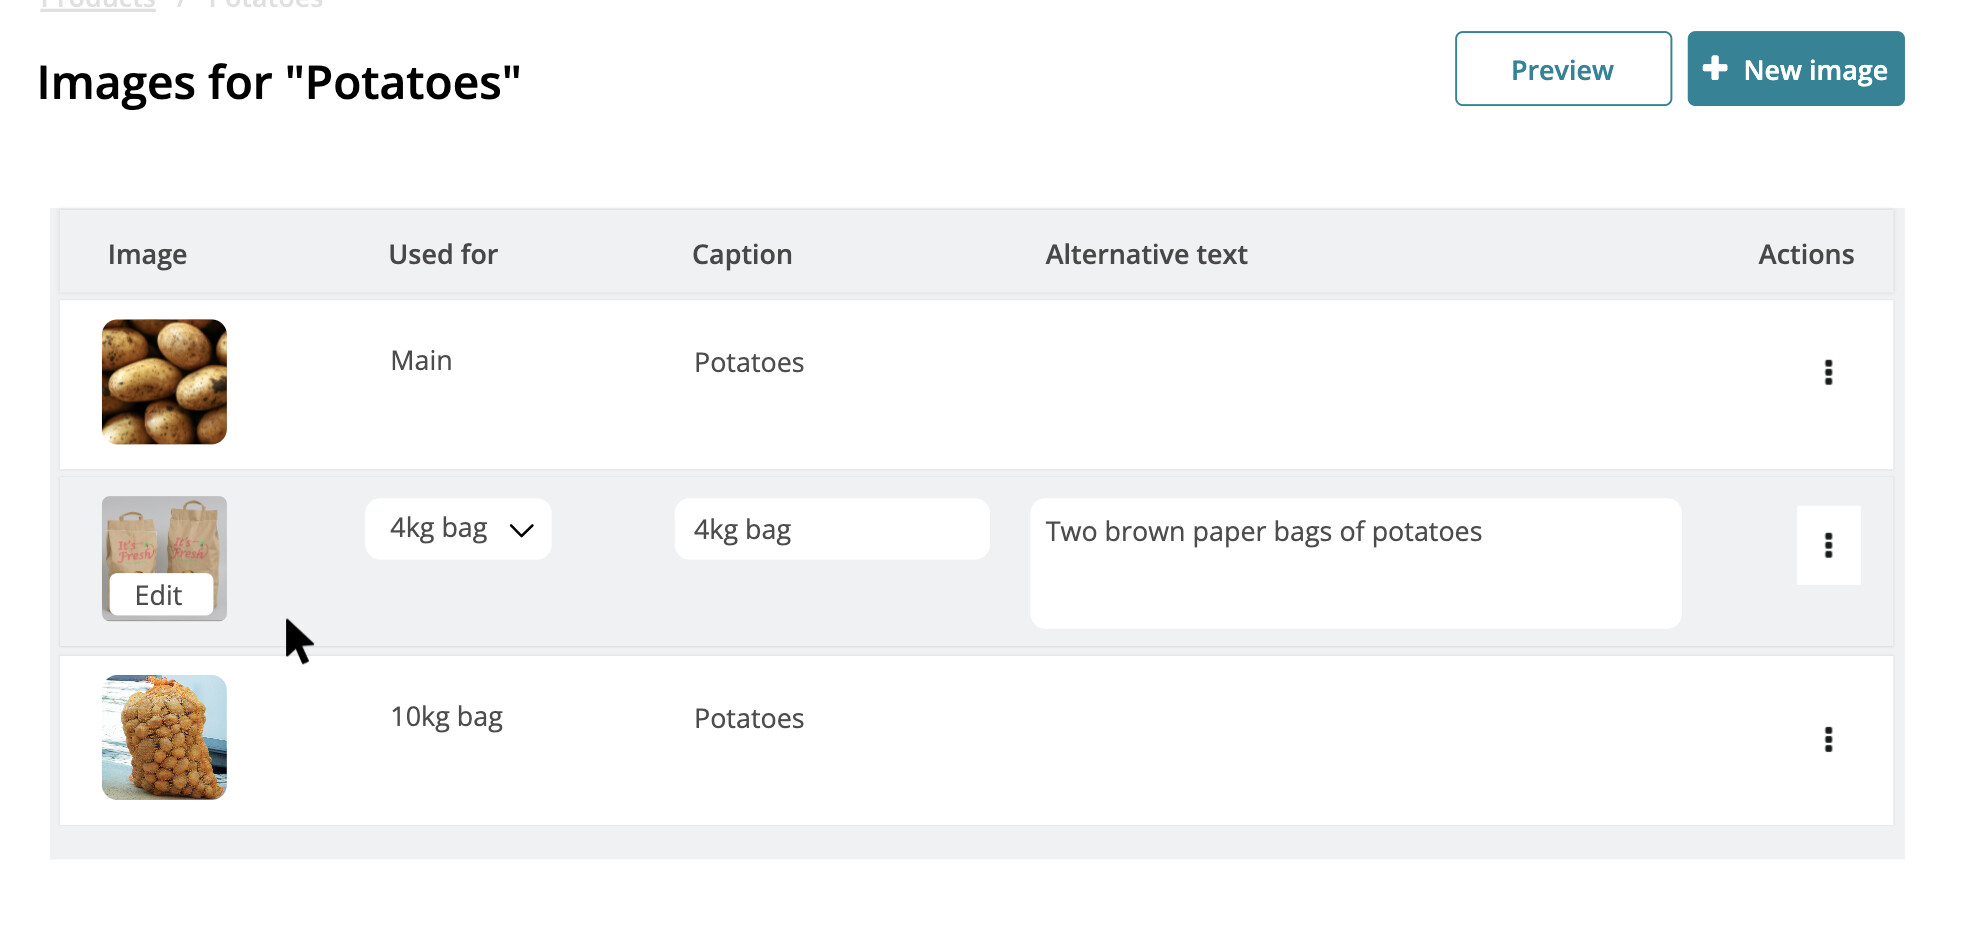The height and width of the screenshot is (928, 1984).
Task: Click the Preview button
Action: pos(1562,69)
